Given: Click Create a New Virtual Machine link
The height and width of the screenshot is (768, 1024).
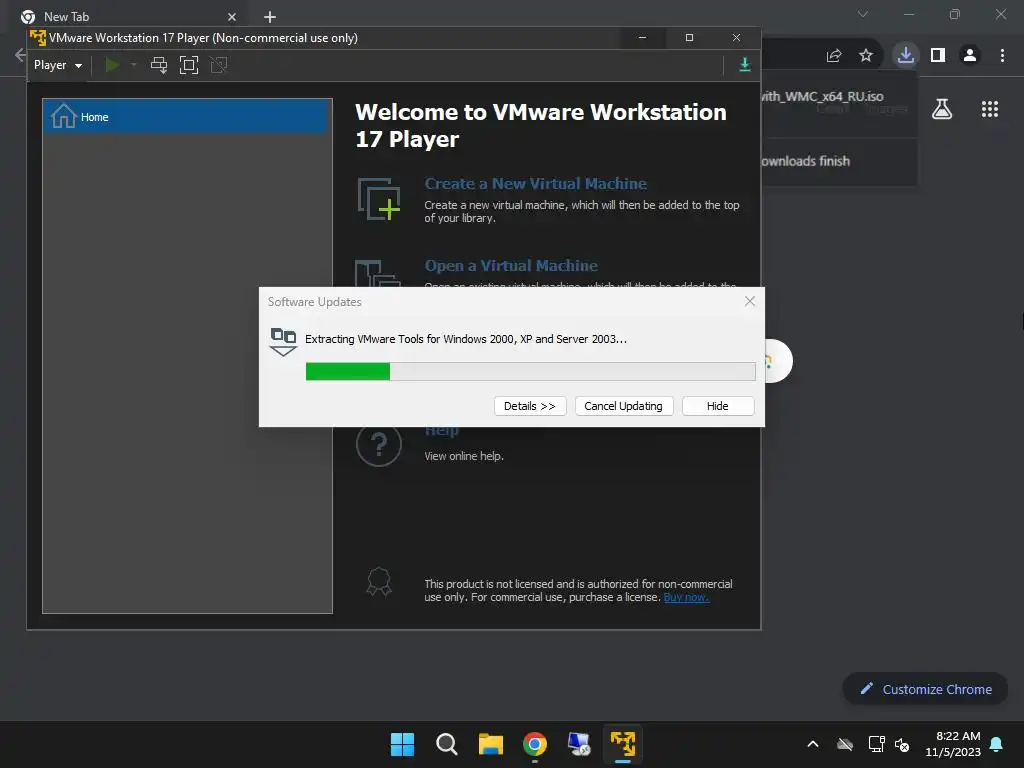Looking at the screenshot, I should coord(536,184).
